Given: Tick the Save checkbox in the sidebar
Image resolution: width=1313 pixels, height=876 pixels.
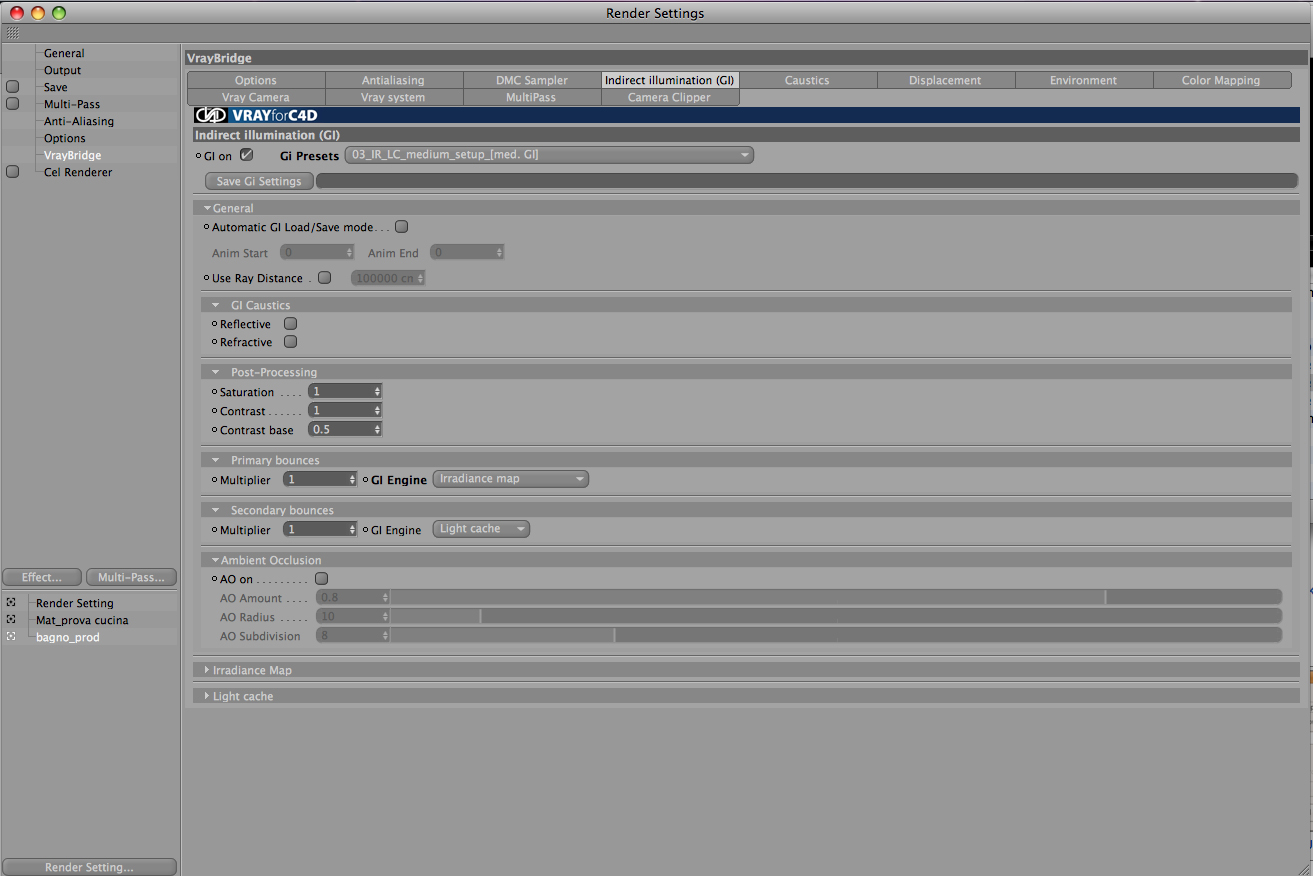Looking at the screenshot, I should click(x=13, y=87).
